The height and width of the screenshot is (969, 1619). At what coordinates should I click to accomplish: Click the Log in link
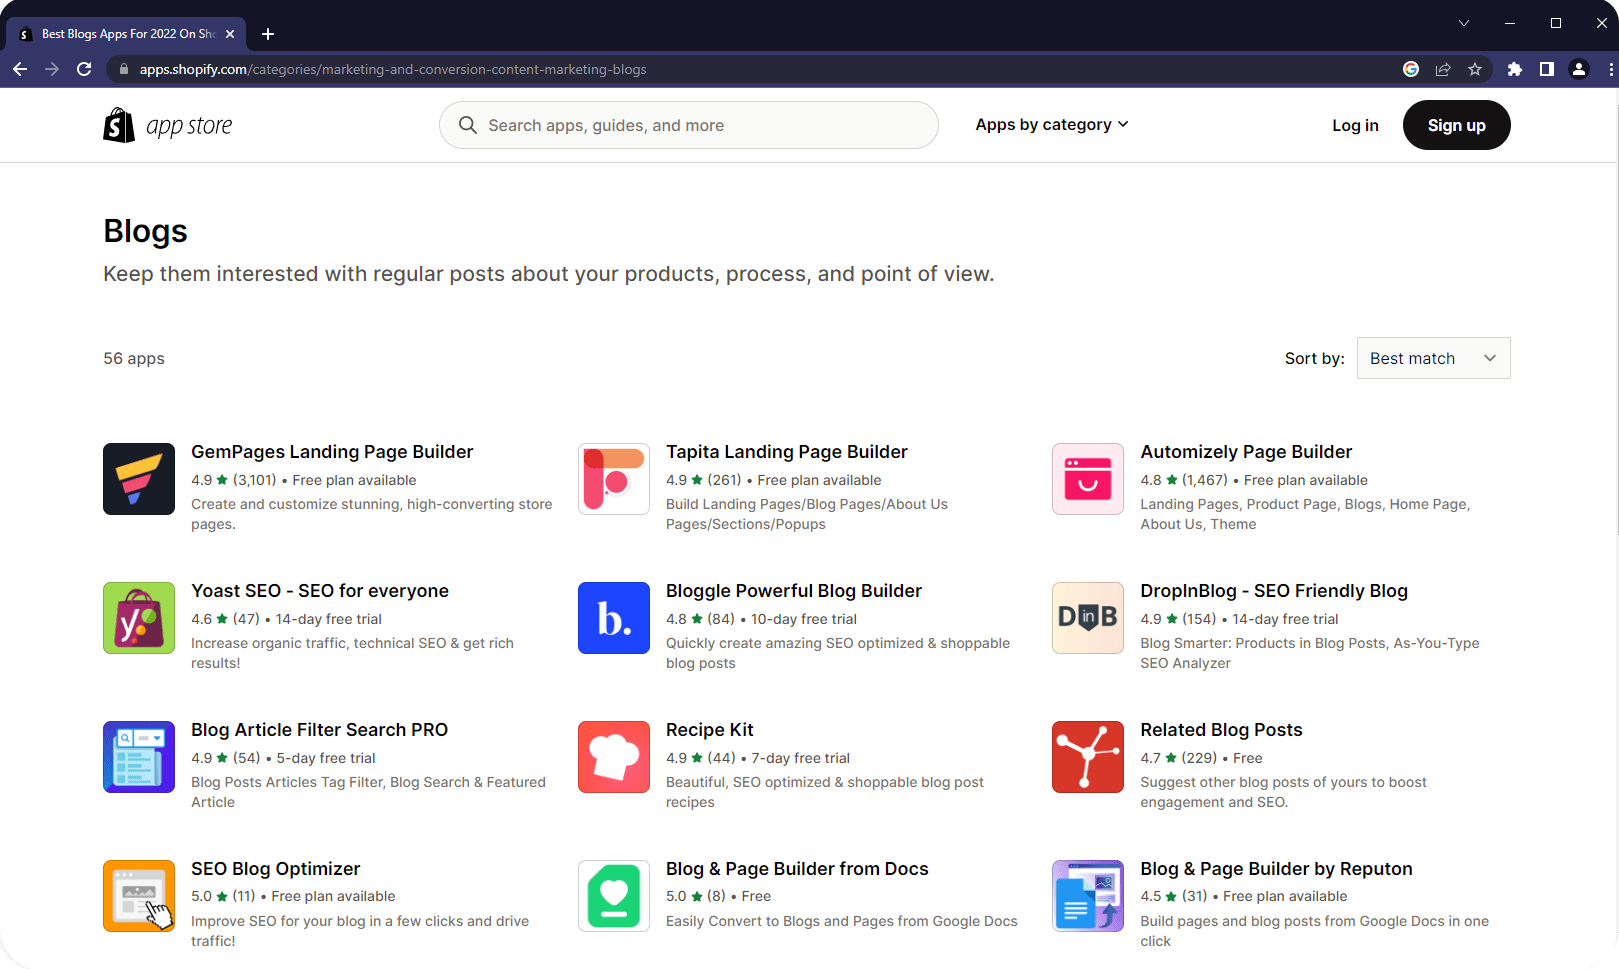(x=1355, y=125)
